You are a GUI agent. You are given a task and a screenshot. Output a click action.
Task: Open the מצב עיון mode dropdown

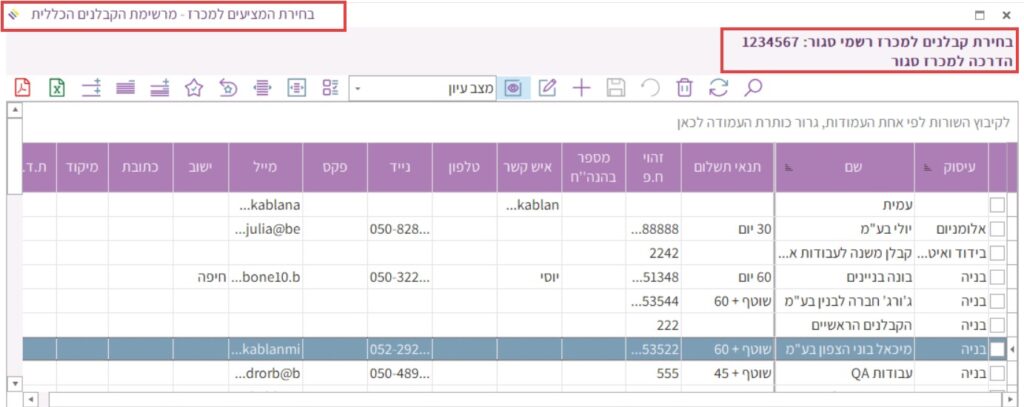[359, 89]
